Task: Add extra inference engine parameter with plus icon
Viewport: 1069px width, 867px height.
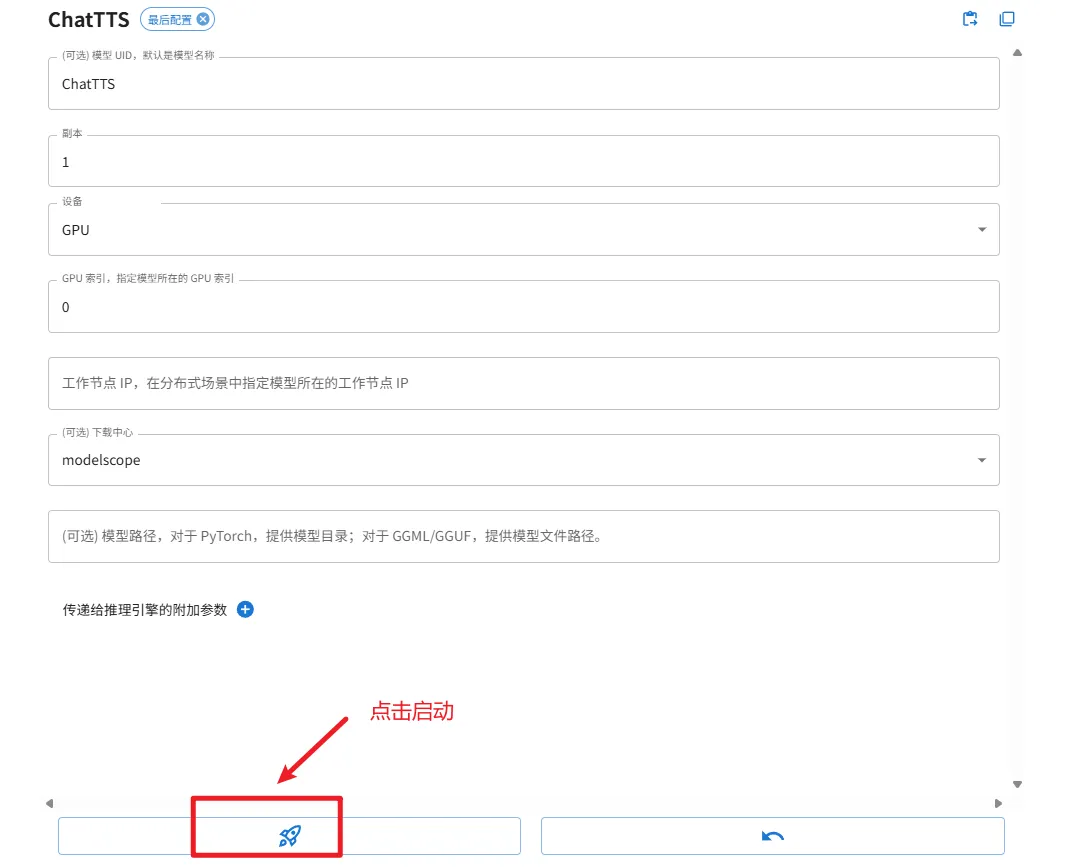Action: click(245, 609)
